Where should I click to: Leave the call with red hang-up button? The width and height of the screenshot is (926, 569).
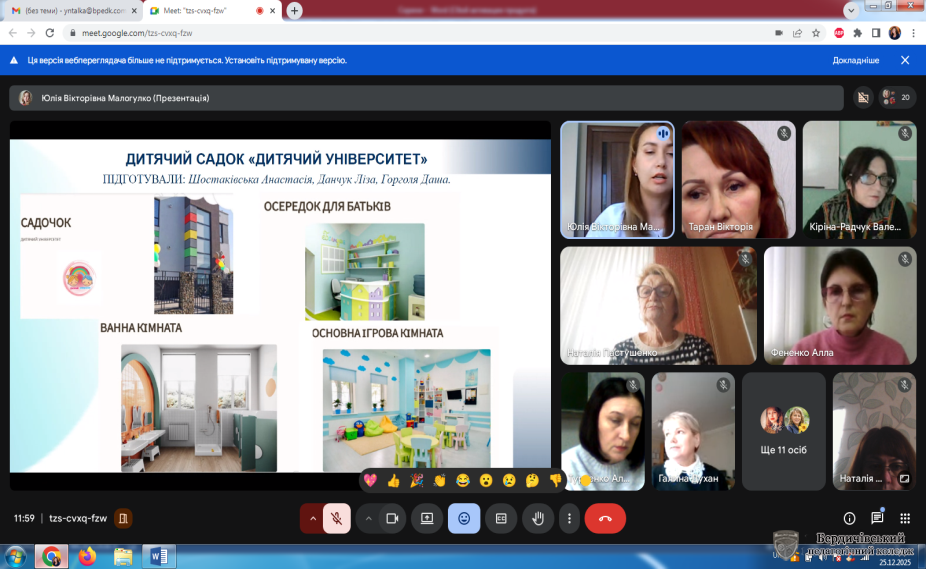(605, 518)
